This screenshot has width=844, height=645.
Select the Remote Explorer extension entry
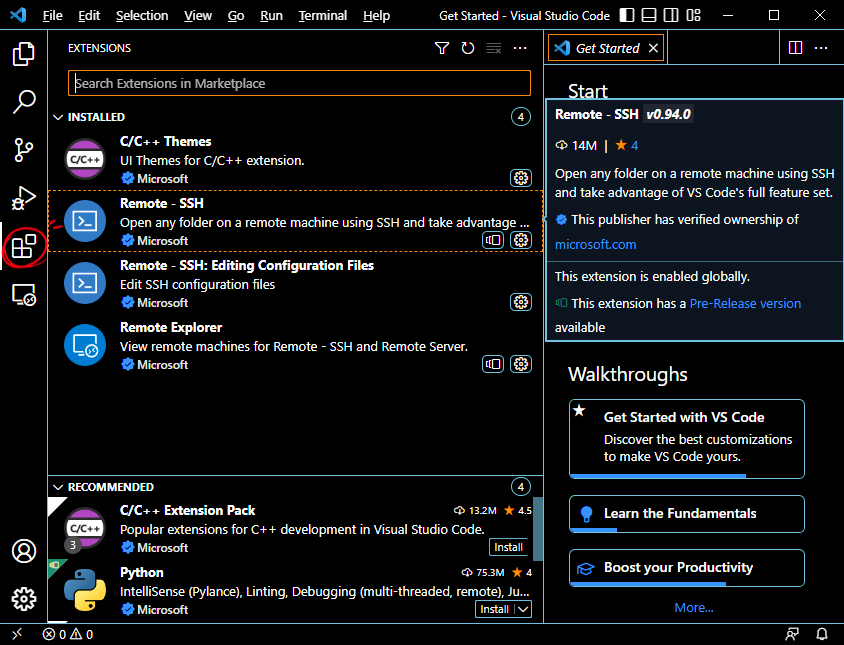tap(295, 345)
